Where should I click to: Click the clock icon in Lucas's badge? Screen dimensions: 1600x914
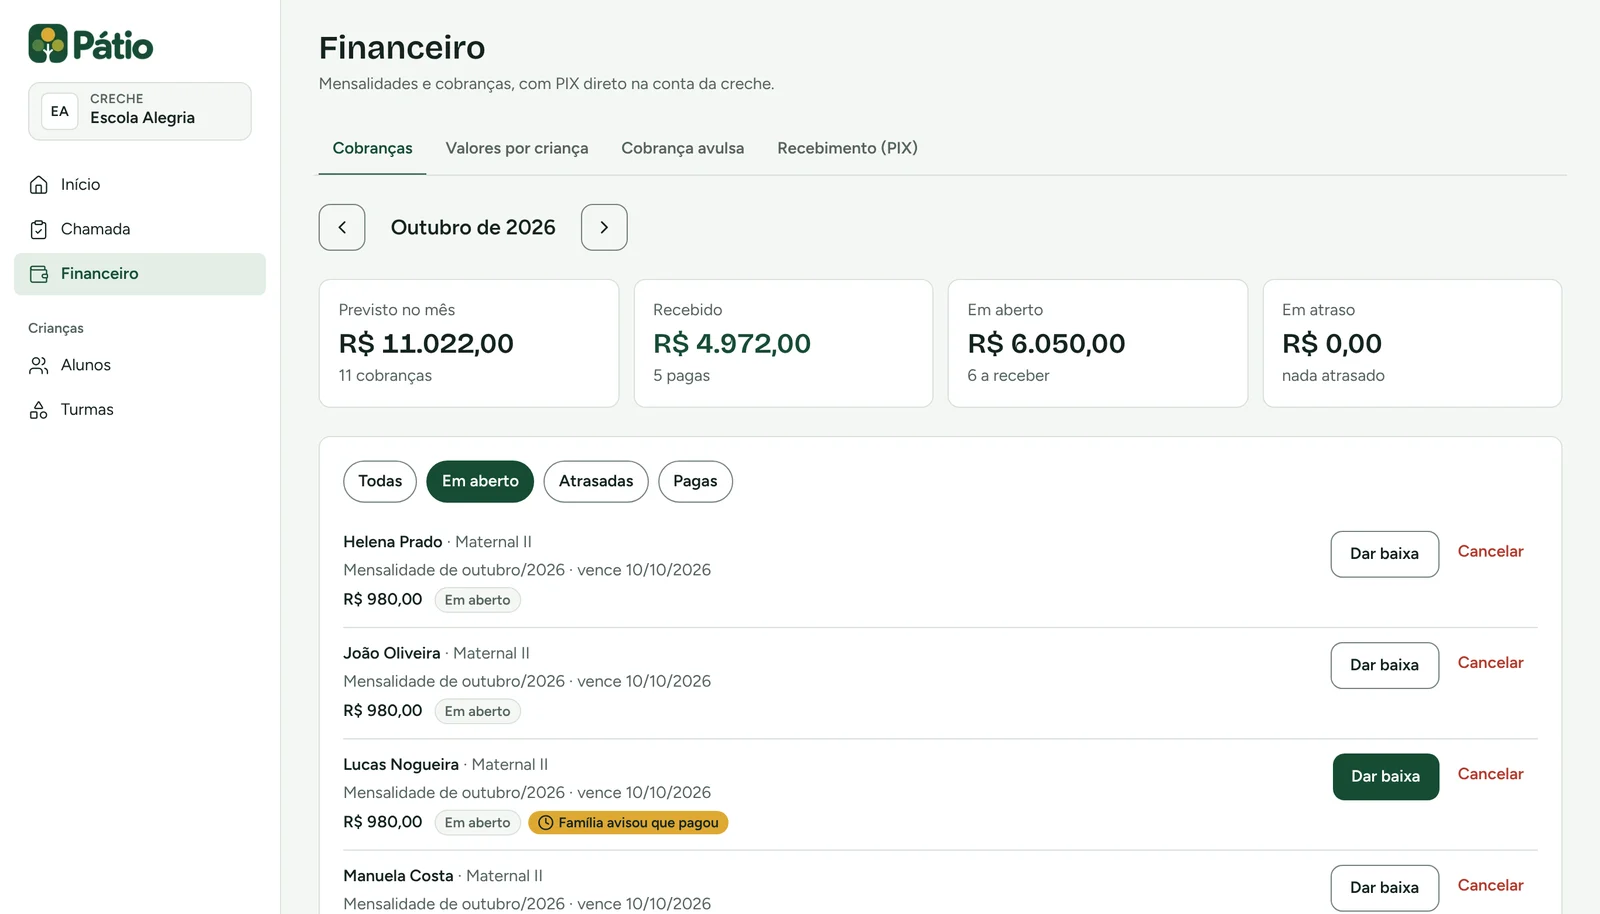546,823
